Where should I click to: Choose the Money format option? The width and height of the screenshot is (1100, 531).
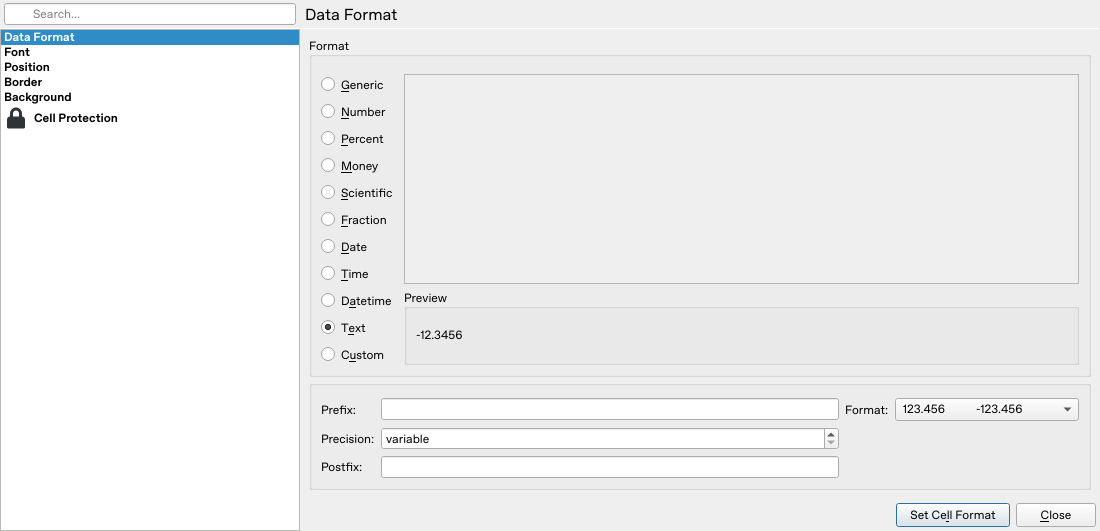[328, 165]
